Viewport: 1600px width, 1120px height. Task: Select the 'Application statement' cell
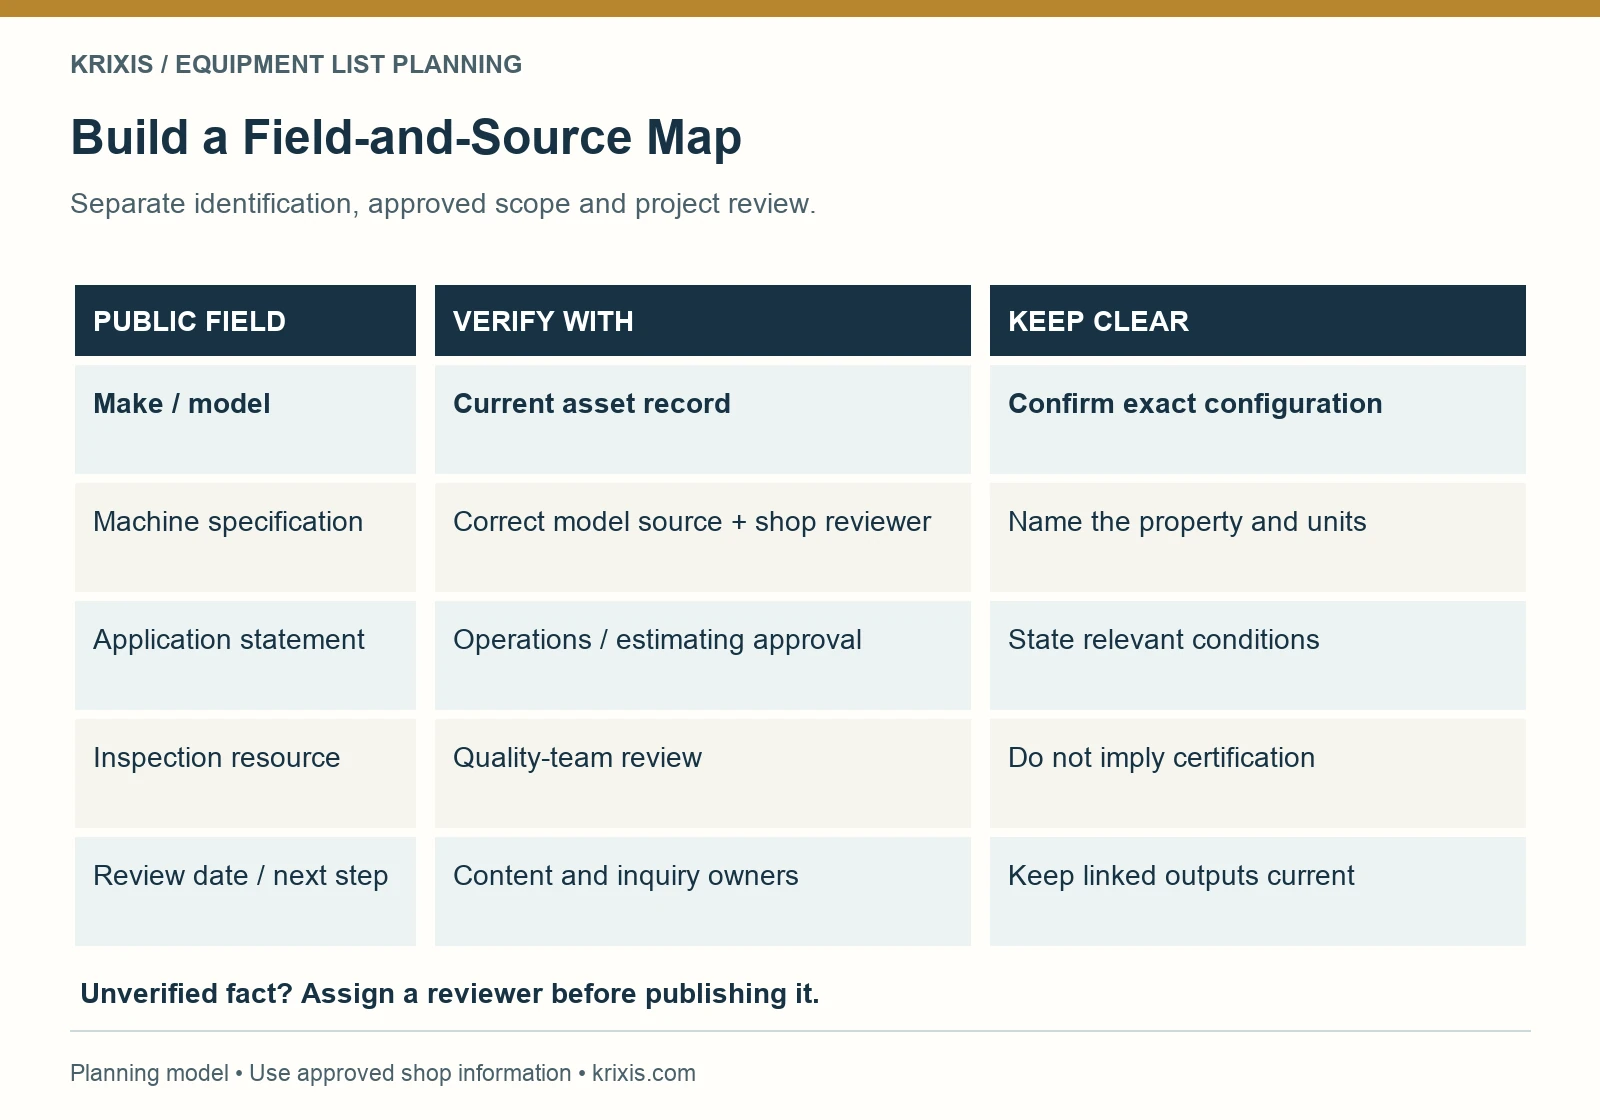click(245, 656)
